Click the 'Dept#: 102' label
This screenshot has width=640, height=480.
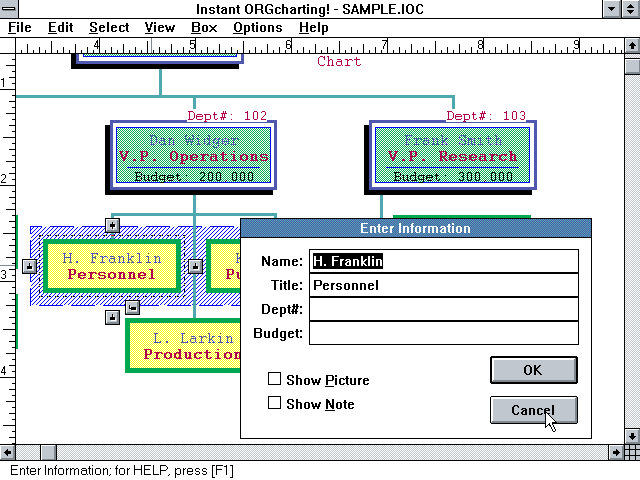click(227, 116)
